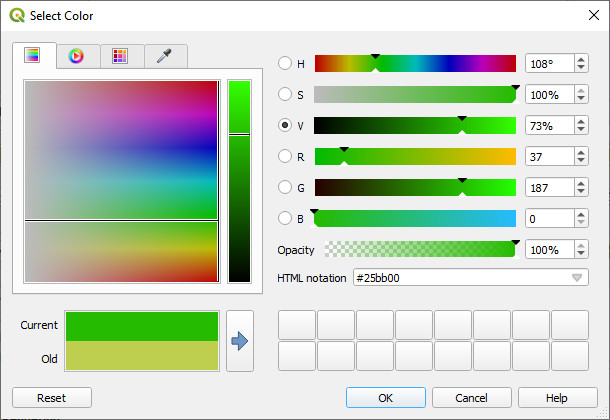Decrease the green value with down arrow

tap(581, 191)
